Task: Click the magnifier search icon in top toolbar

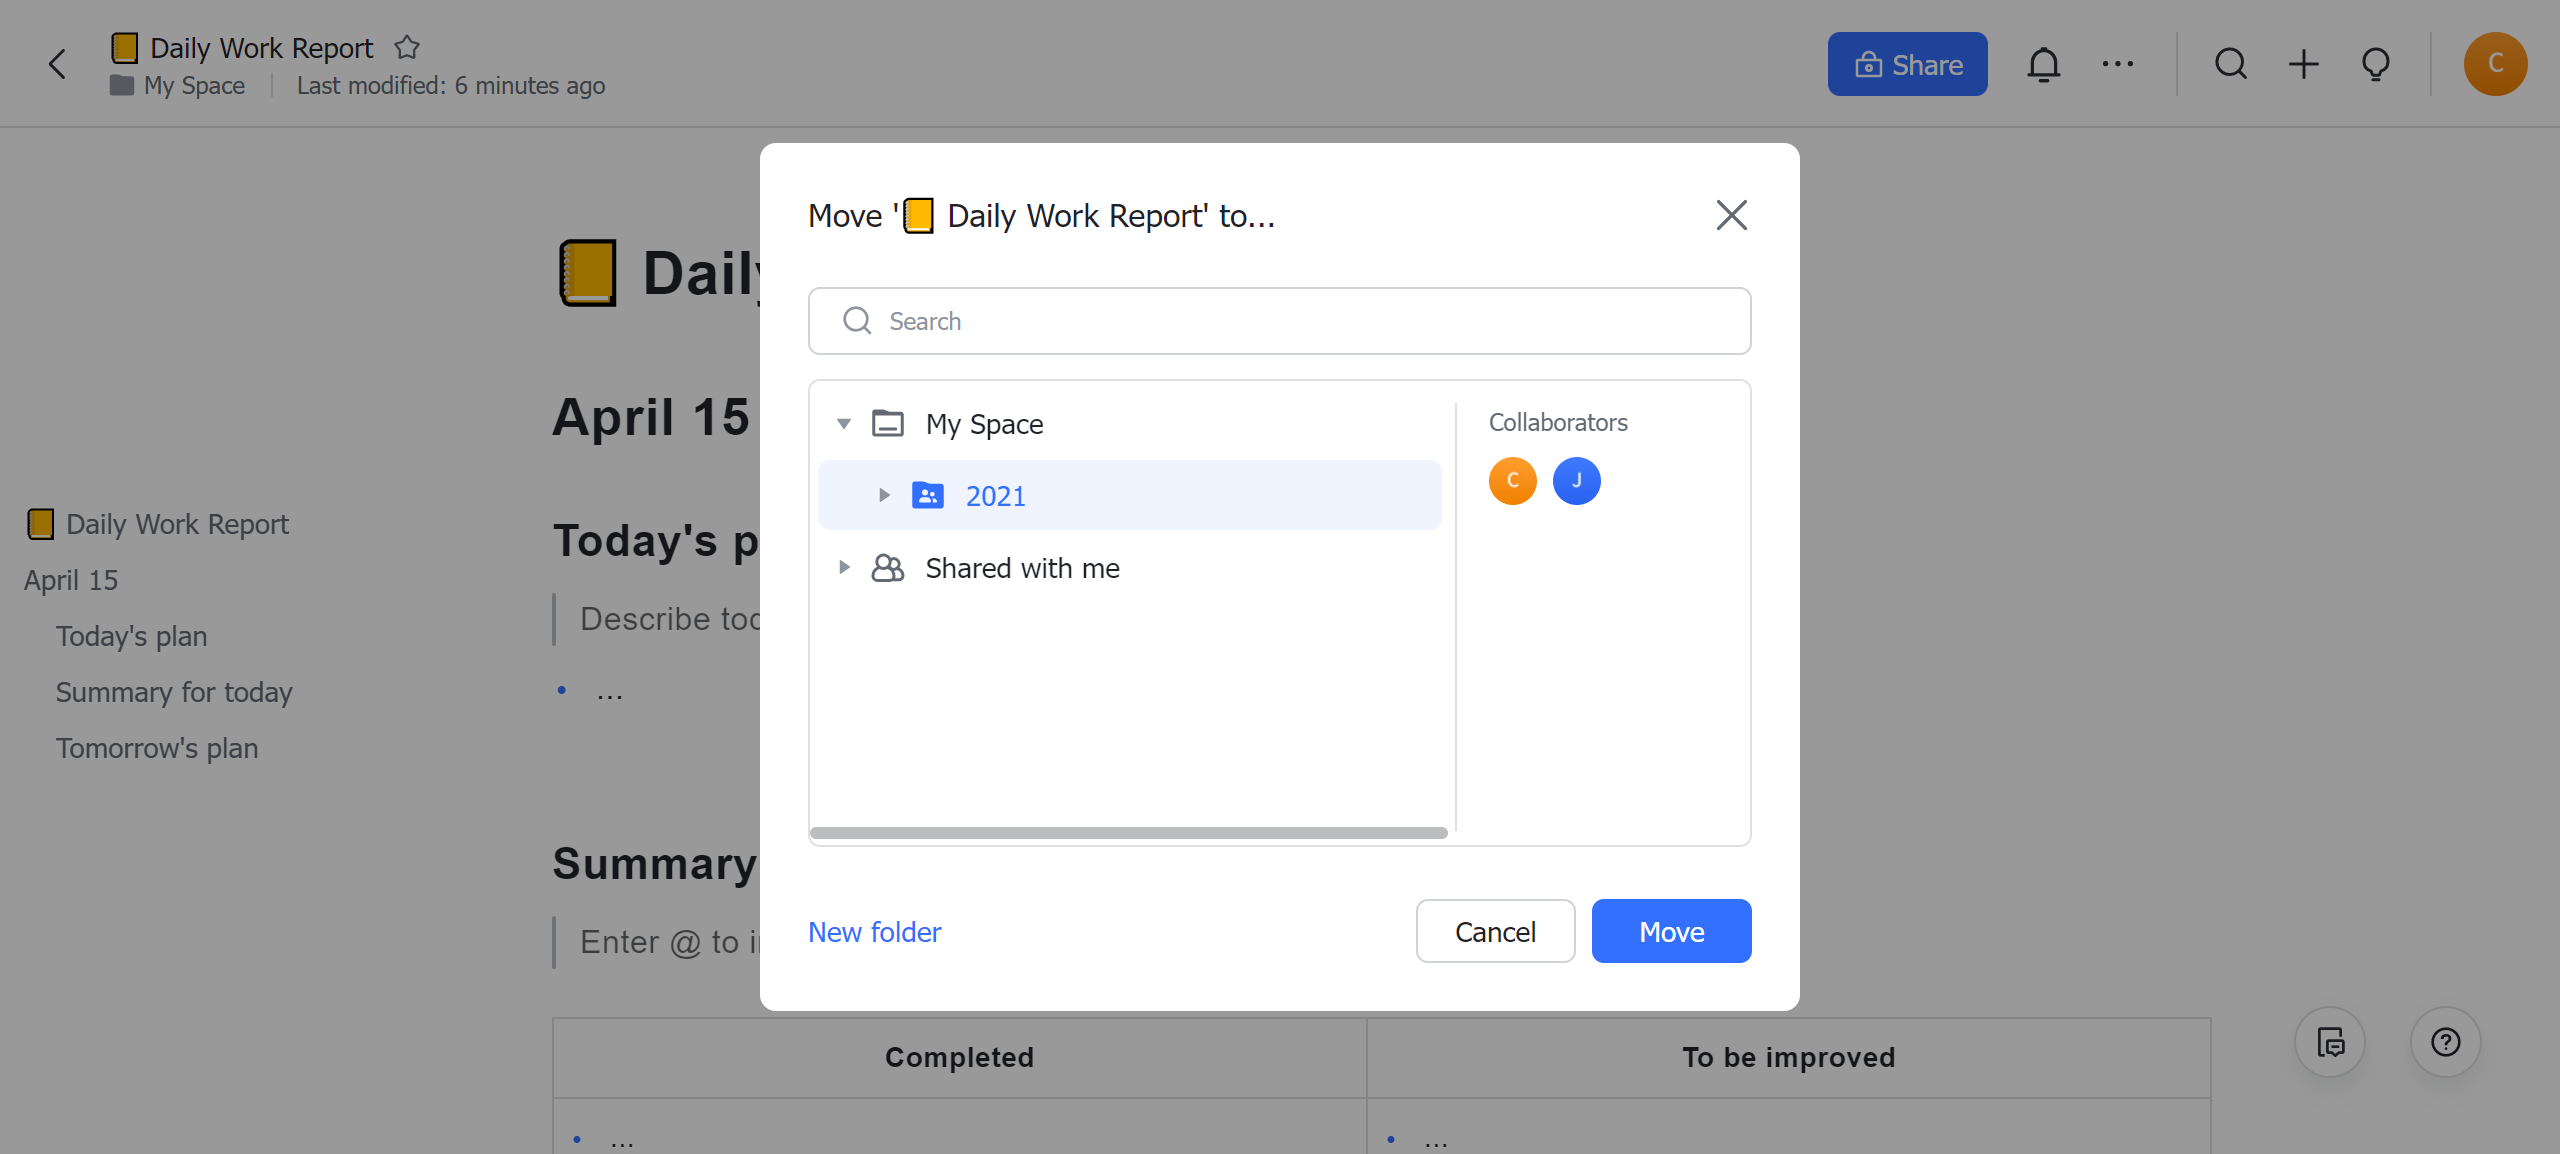Action: [x=2230, y=63]
